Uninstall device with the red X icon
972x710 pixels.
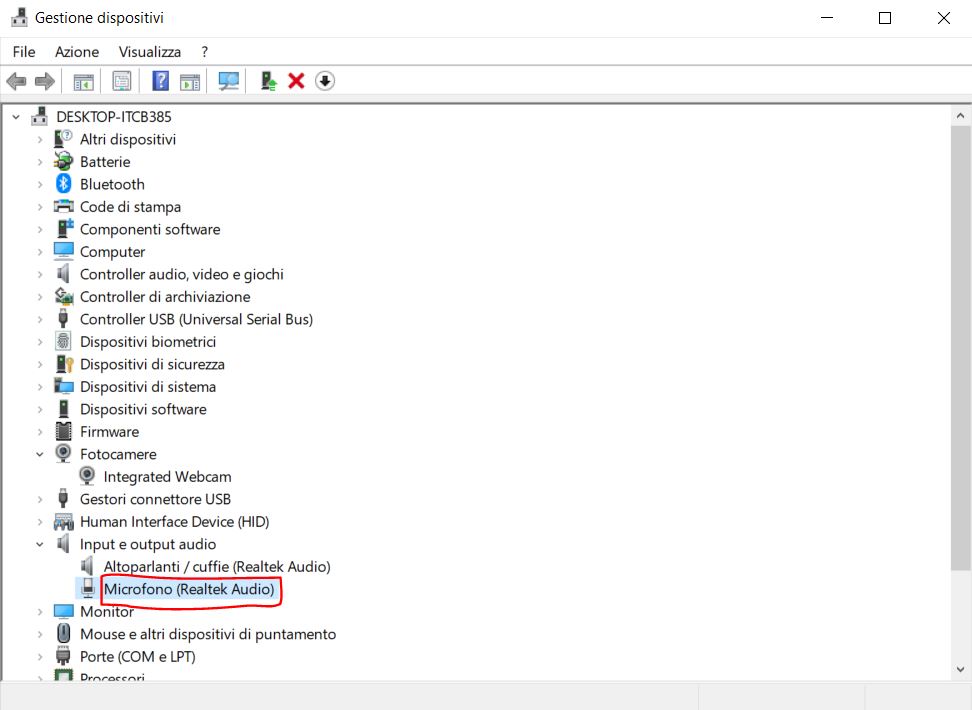point(296,81)
